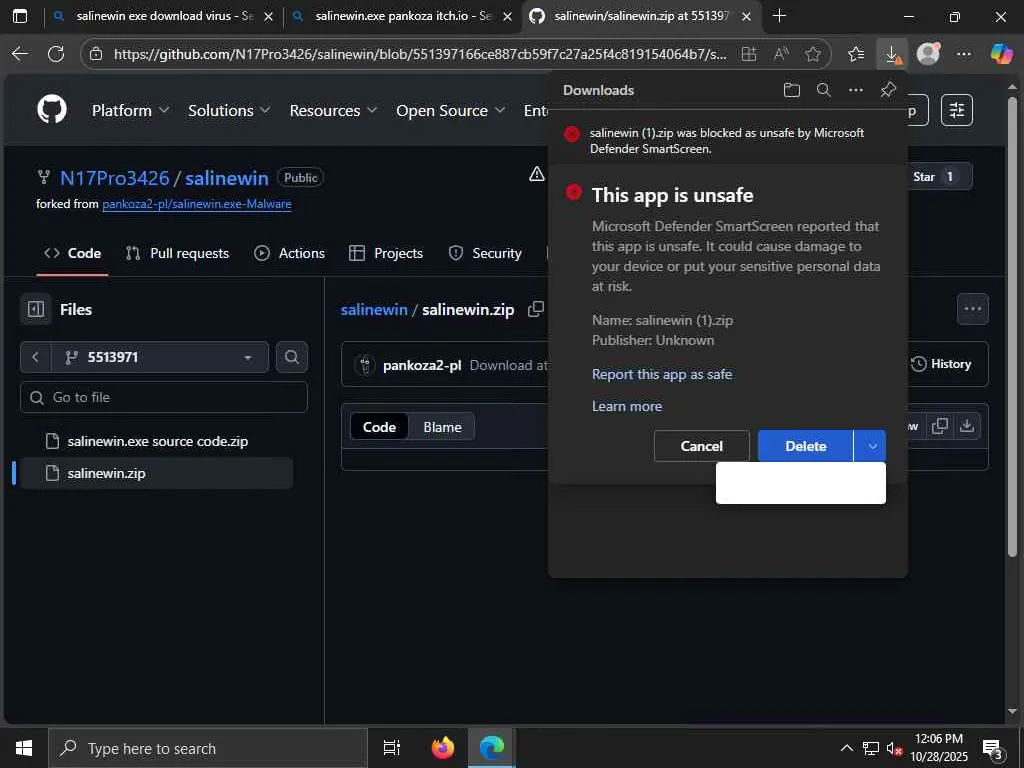Click the Windows taskbar search box

pyautogui.click(x=208, y=748)
